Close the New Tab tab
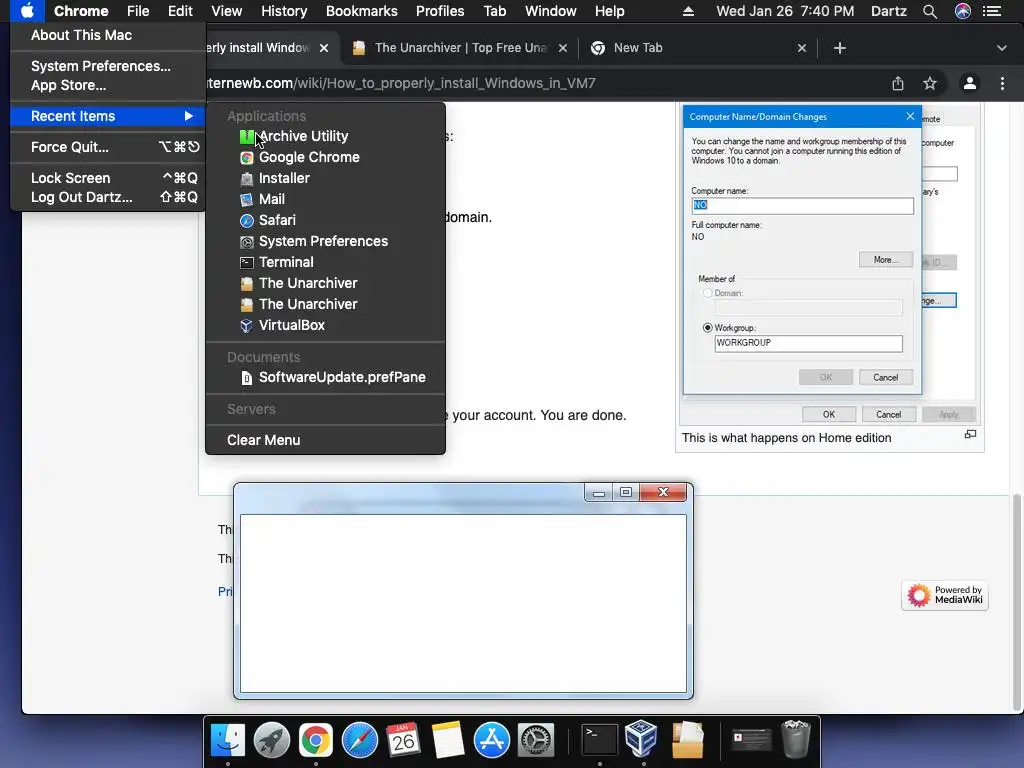The width and height of the screenshot is (1024, 768). pyautogui.click(x=802, y=48)
